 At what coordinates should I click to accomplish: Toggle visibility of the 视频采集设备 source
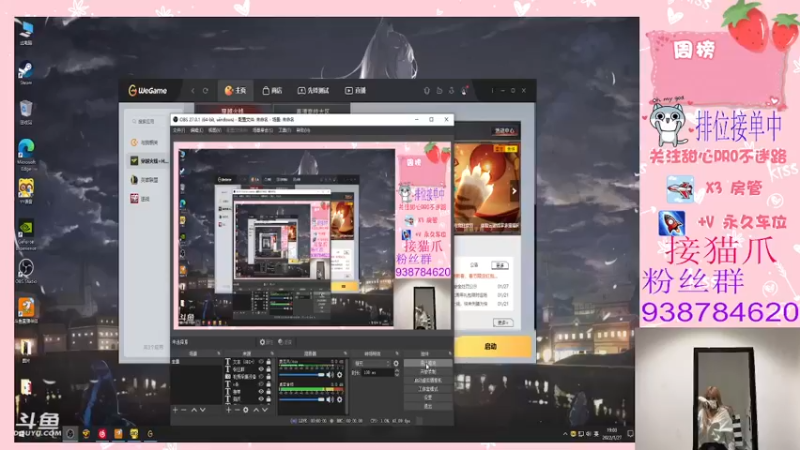[261, 377]
